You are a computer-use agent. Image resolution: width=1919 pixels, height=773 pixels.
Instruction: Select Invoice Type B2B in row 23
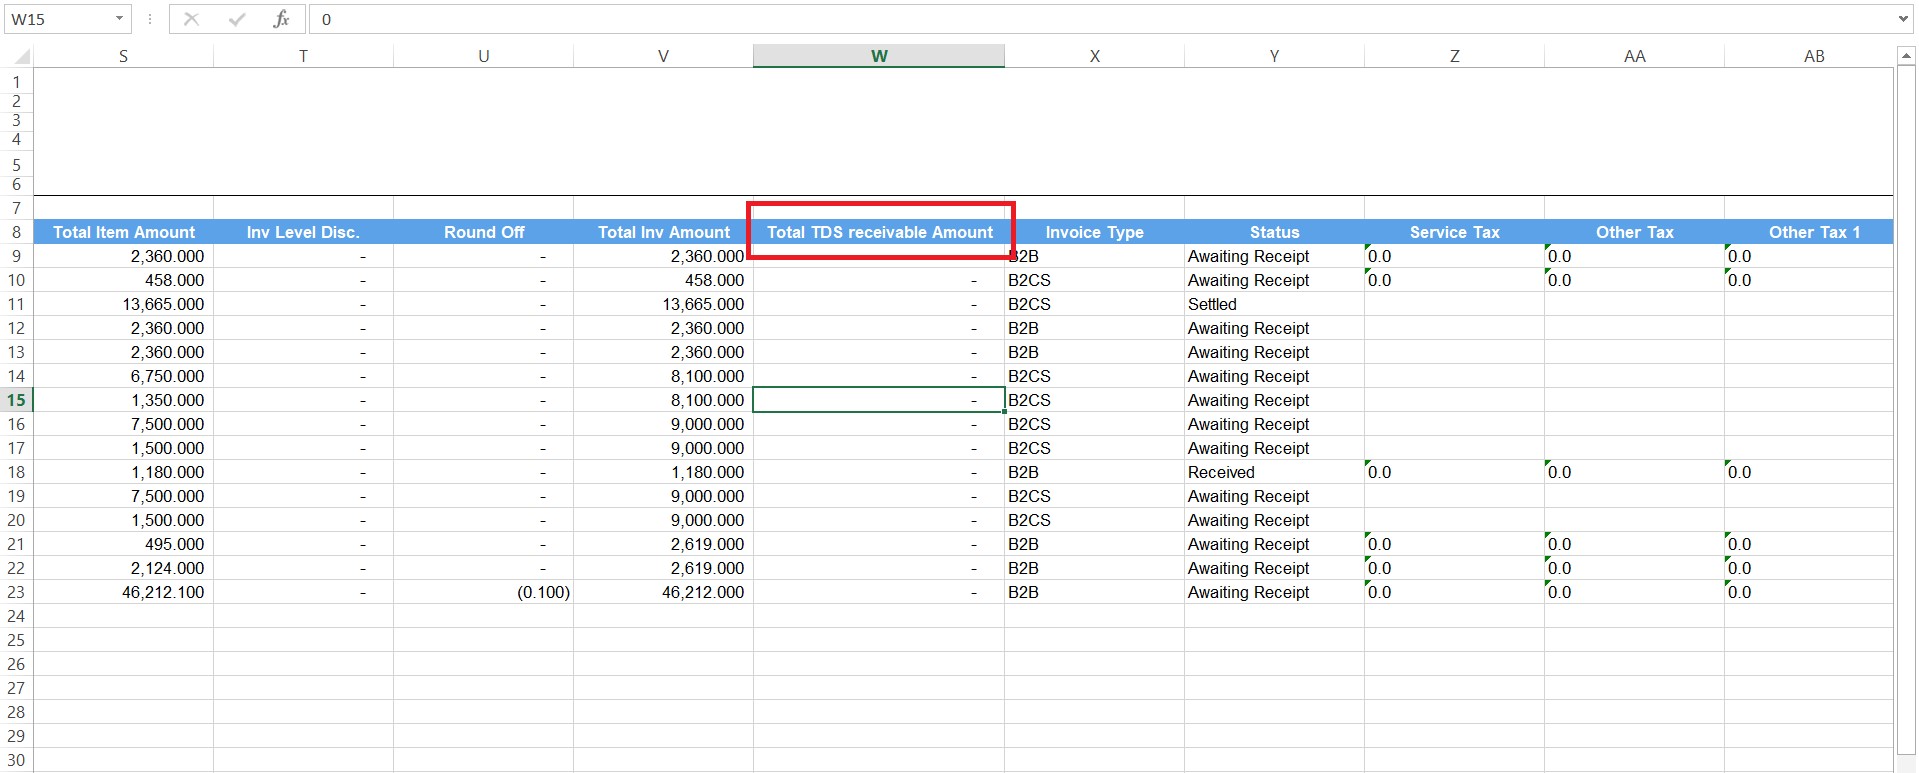click(x=1094, y=592)
